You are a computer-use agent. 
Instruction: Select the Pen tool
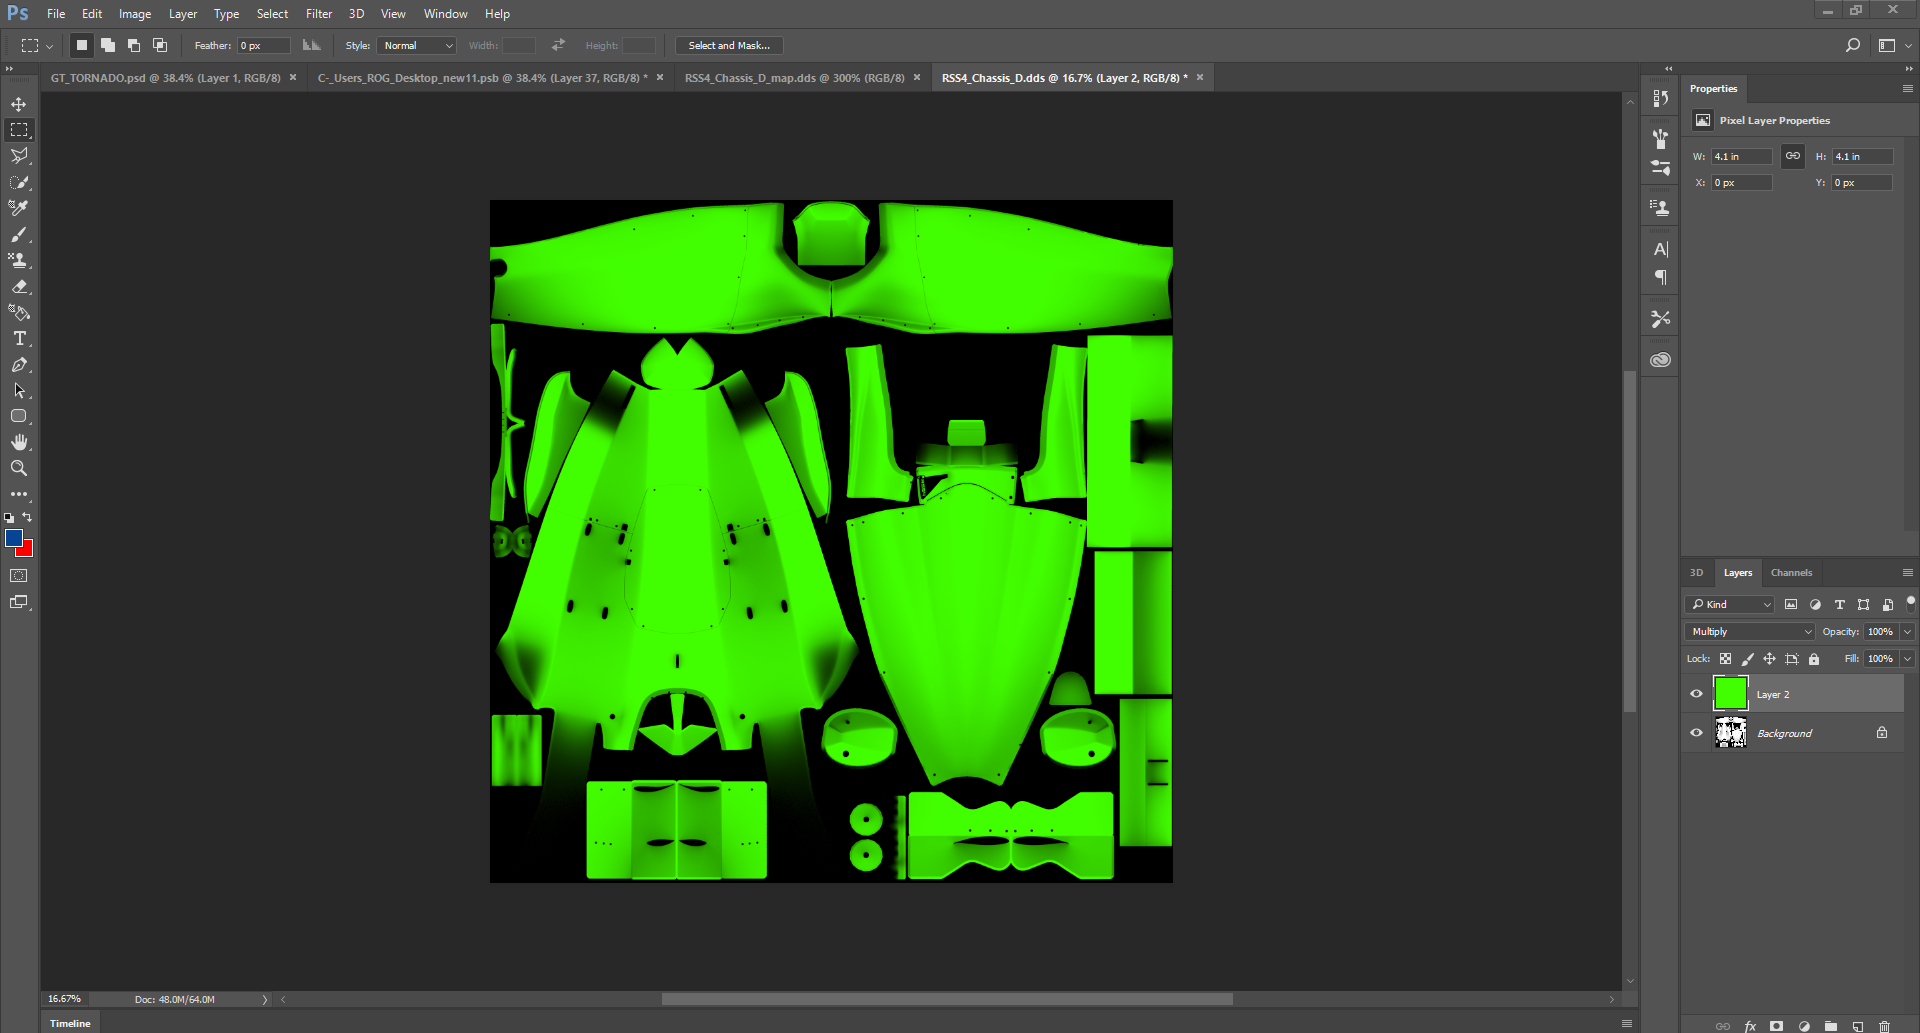19,364
